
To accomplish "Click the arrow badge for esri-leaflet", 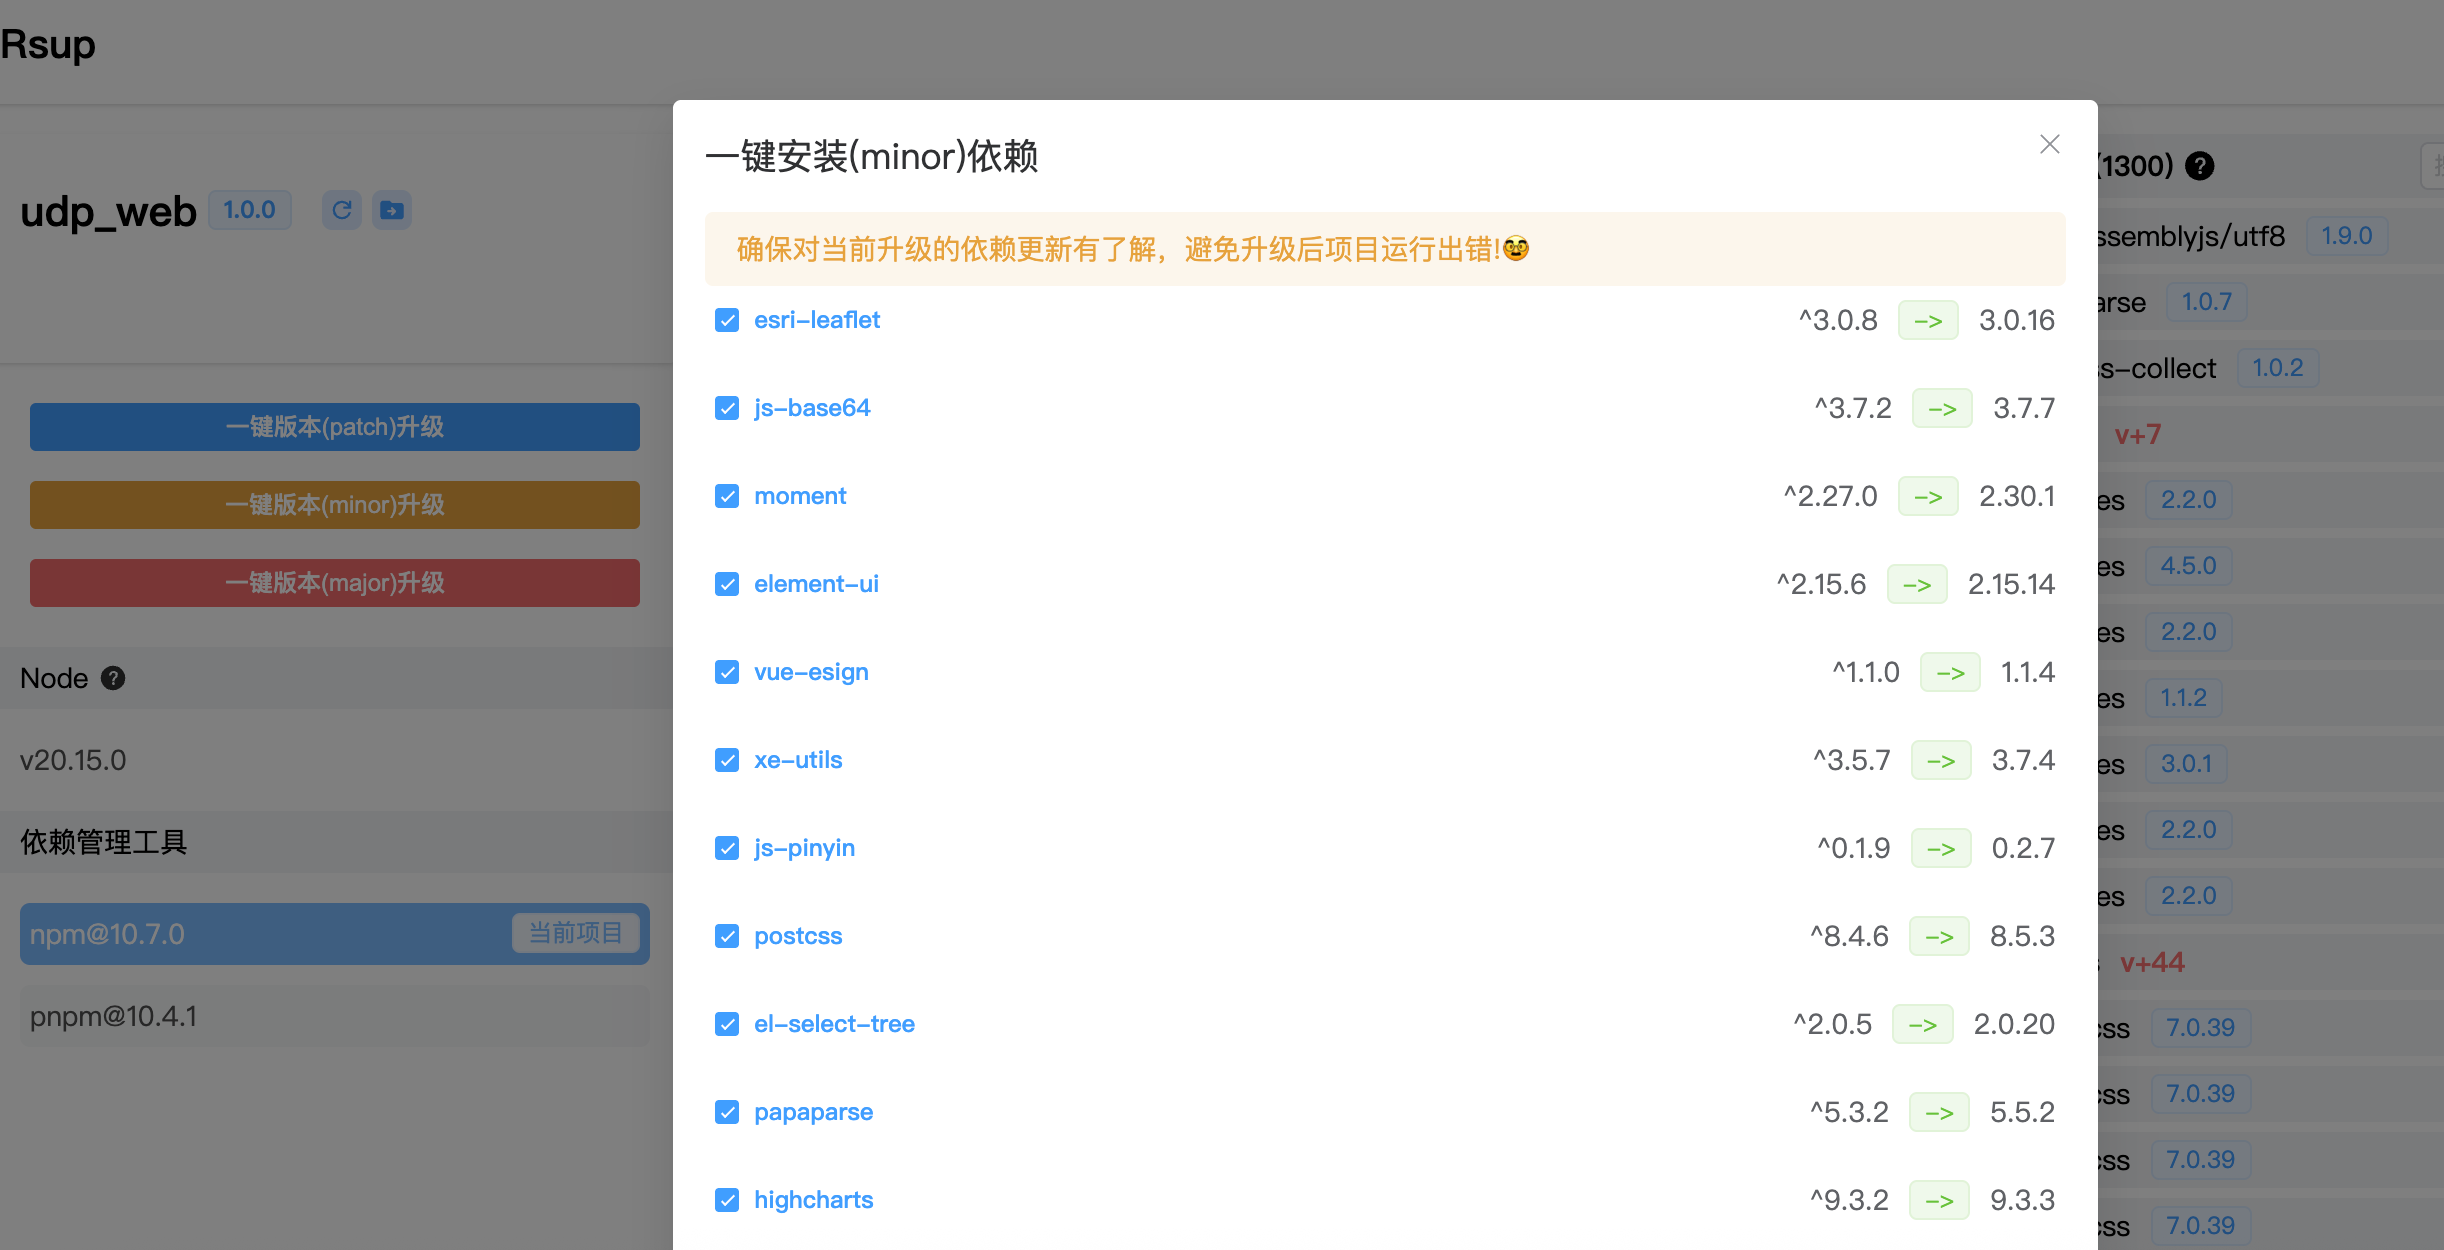I will (x=1927, y=321).
